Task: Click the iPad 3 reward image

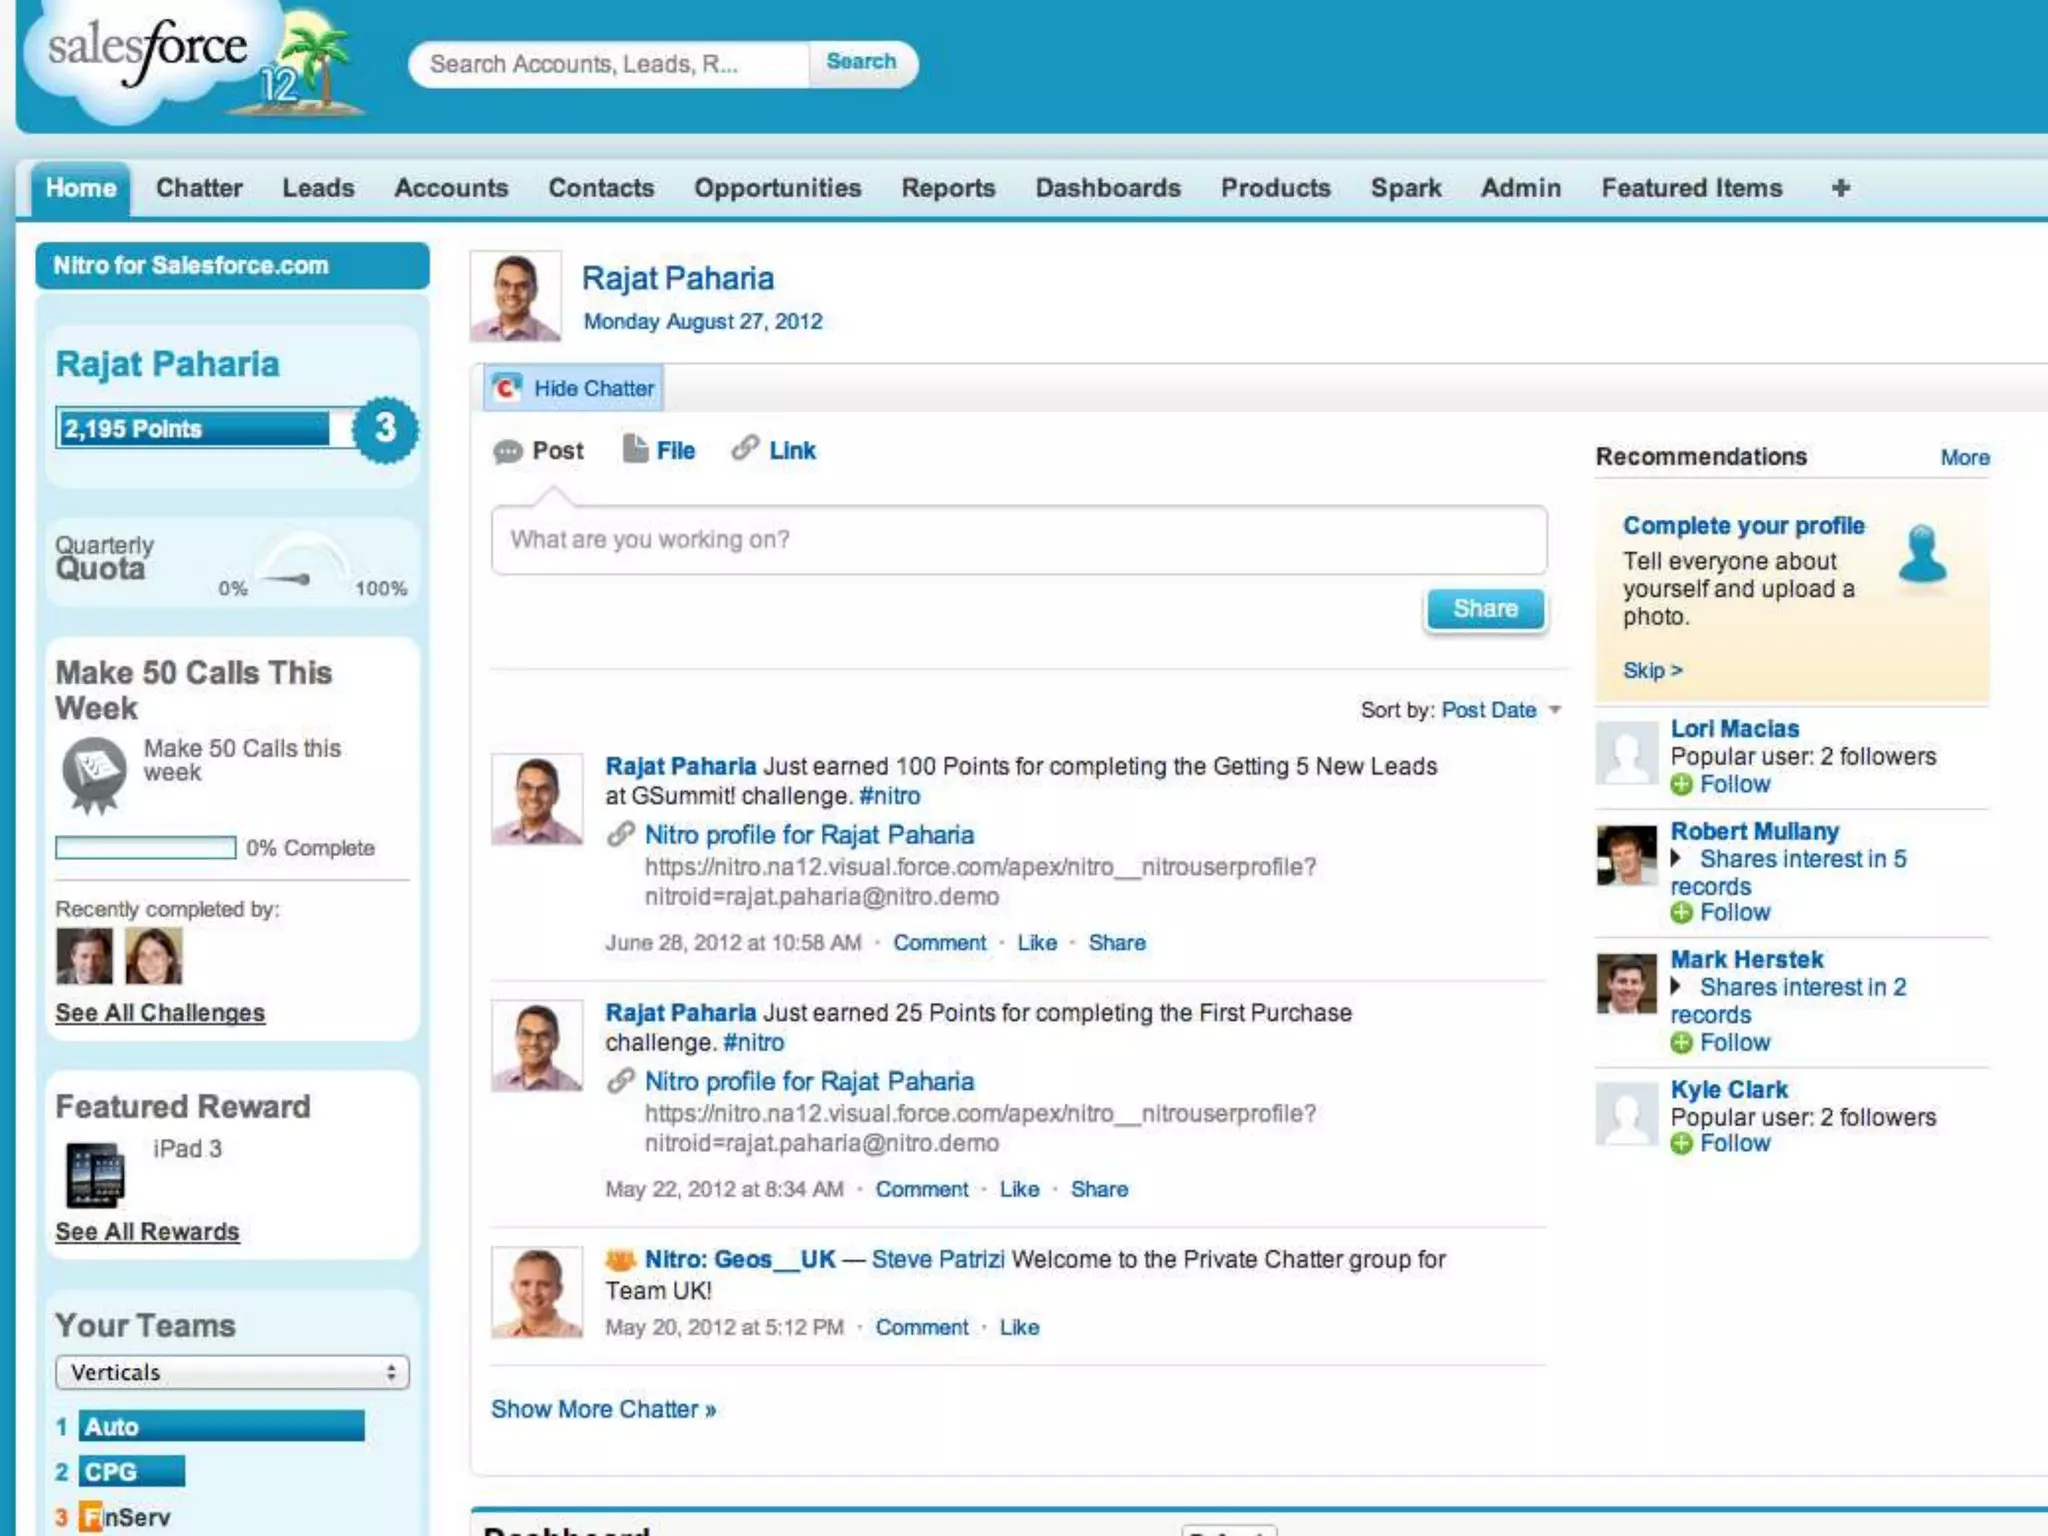Action: pyautogui.click(x=96, y=1175)
